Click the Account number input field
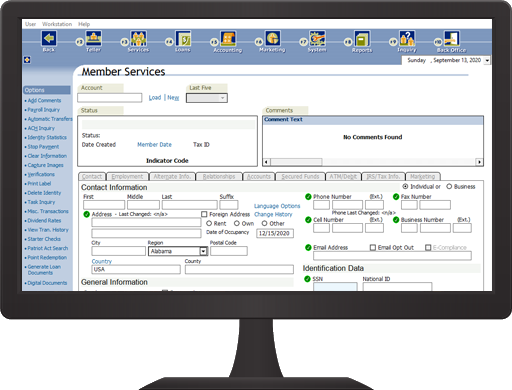 [x=110, y=98]
